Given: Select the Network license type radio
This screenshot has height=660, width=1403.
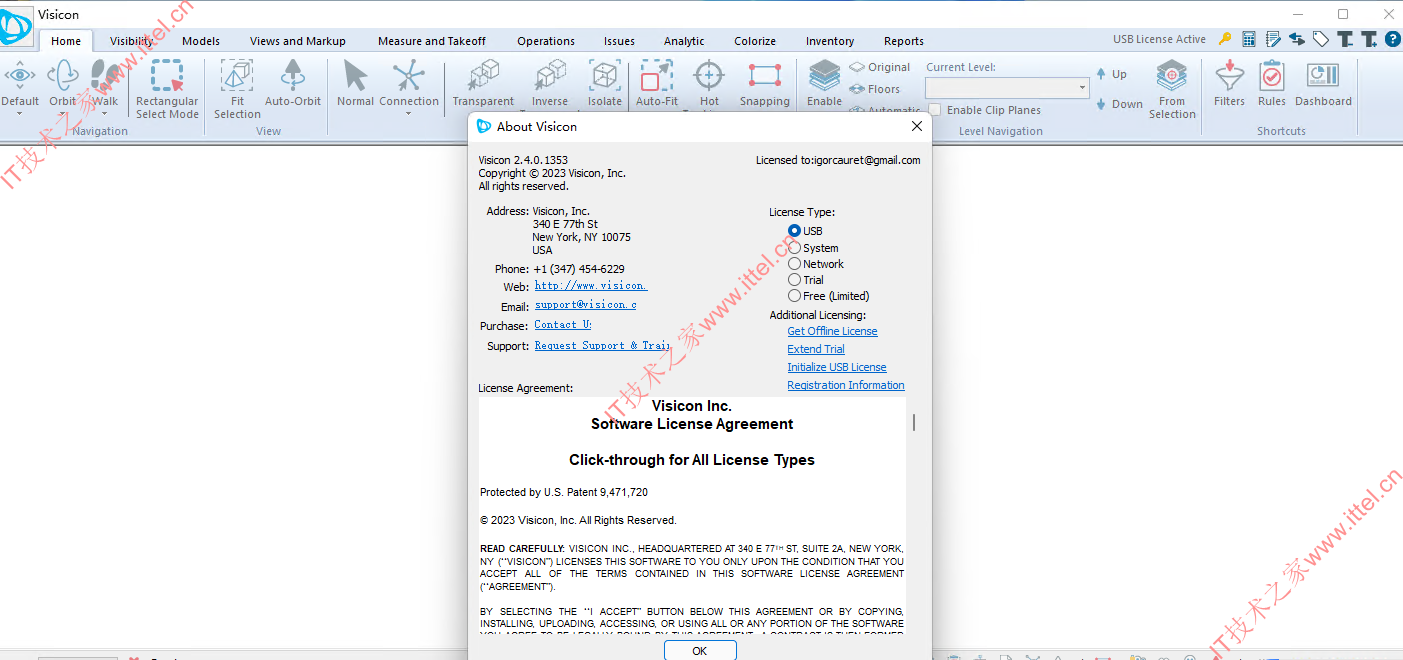Looking at the screenshot, I should pos(794,264).
